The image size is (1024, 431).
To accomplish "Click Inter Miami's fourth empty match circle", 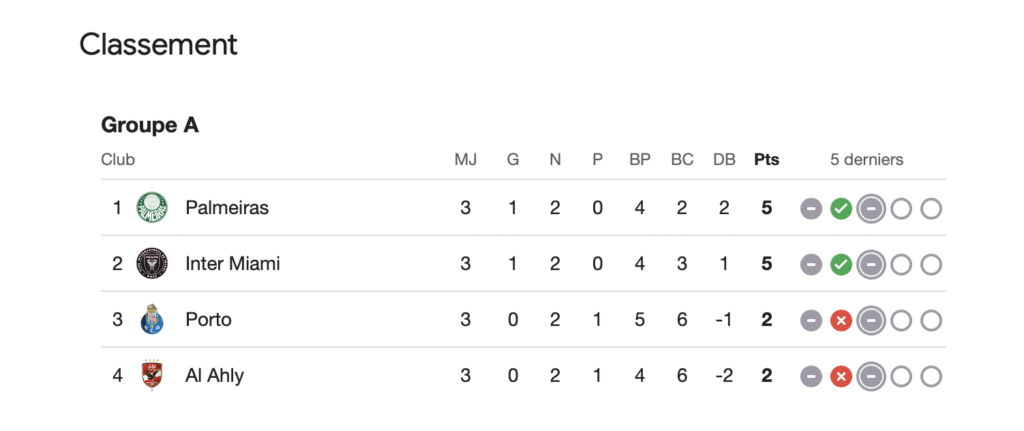I will click(x=901, y=264).
